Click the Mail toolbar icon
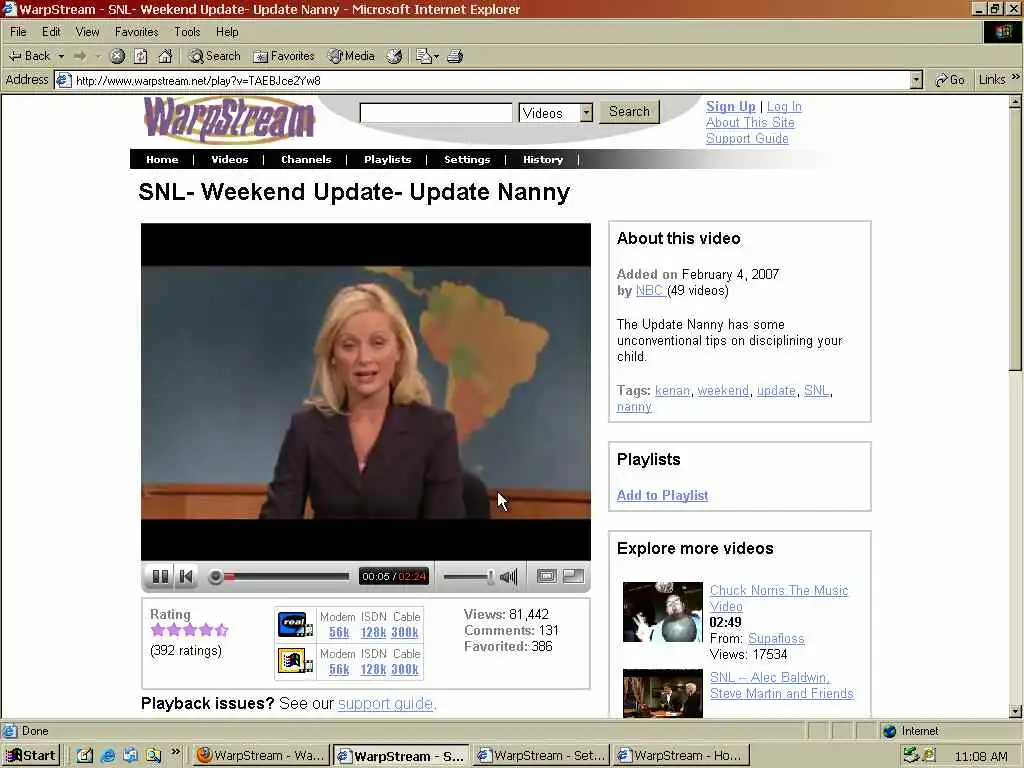Viewport: 1024px width, 768px height. click(424, 56)
